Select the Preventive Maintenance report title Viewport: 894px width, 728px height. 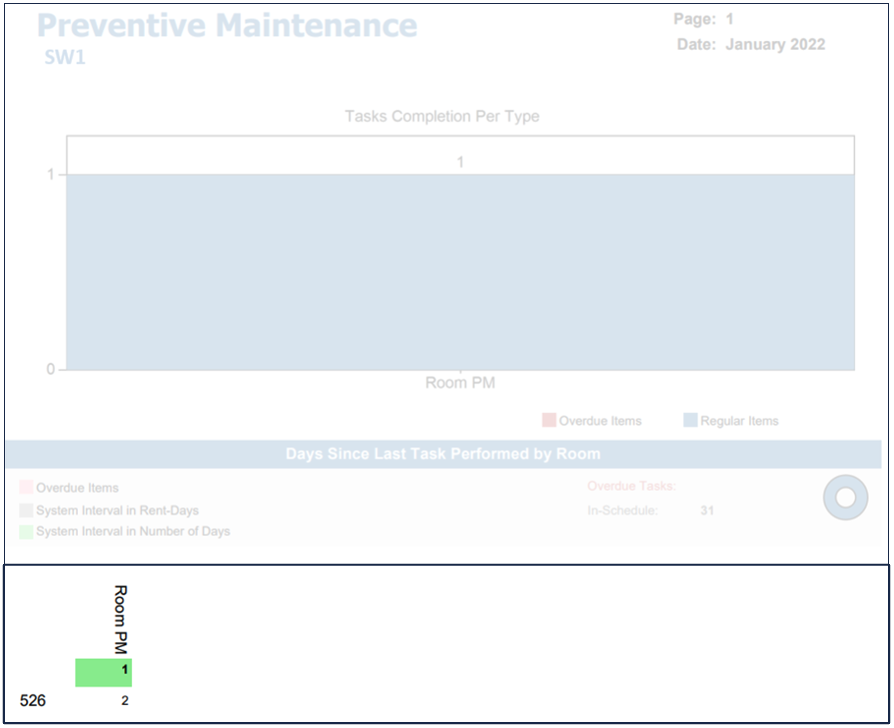coord(227,25)
